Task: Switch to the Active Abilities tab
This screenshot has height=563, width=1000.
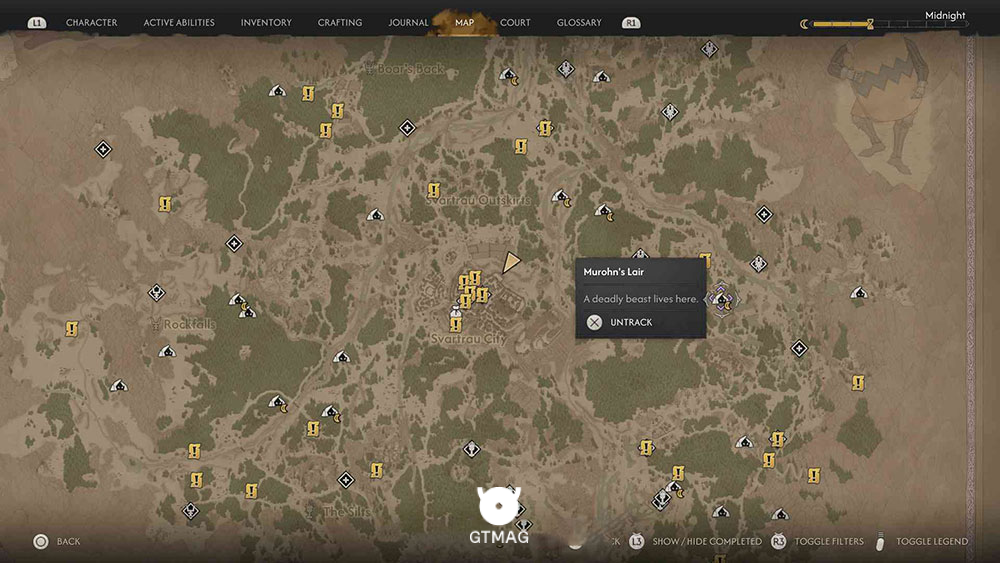Action: pos(179,22)
